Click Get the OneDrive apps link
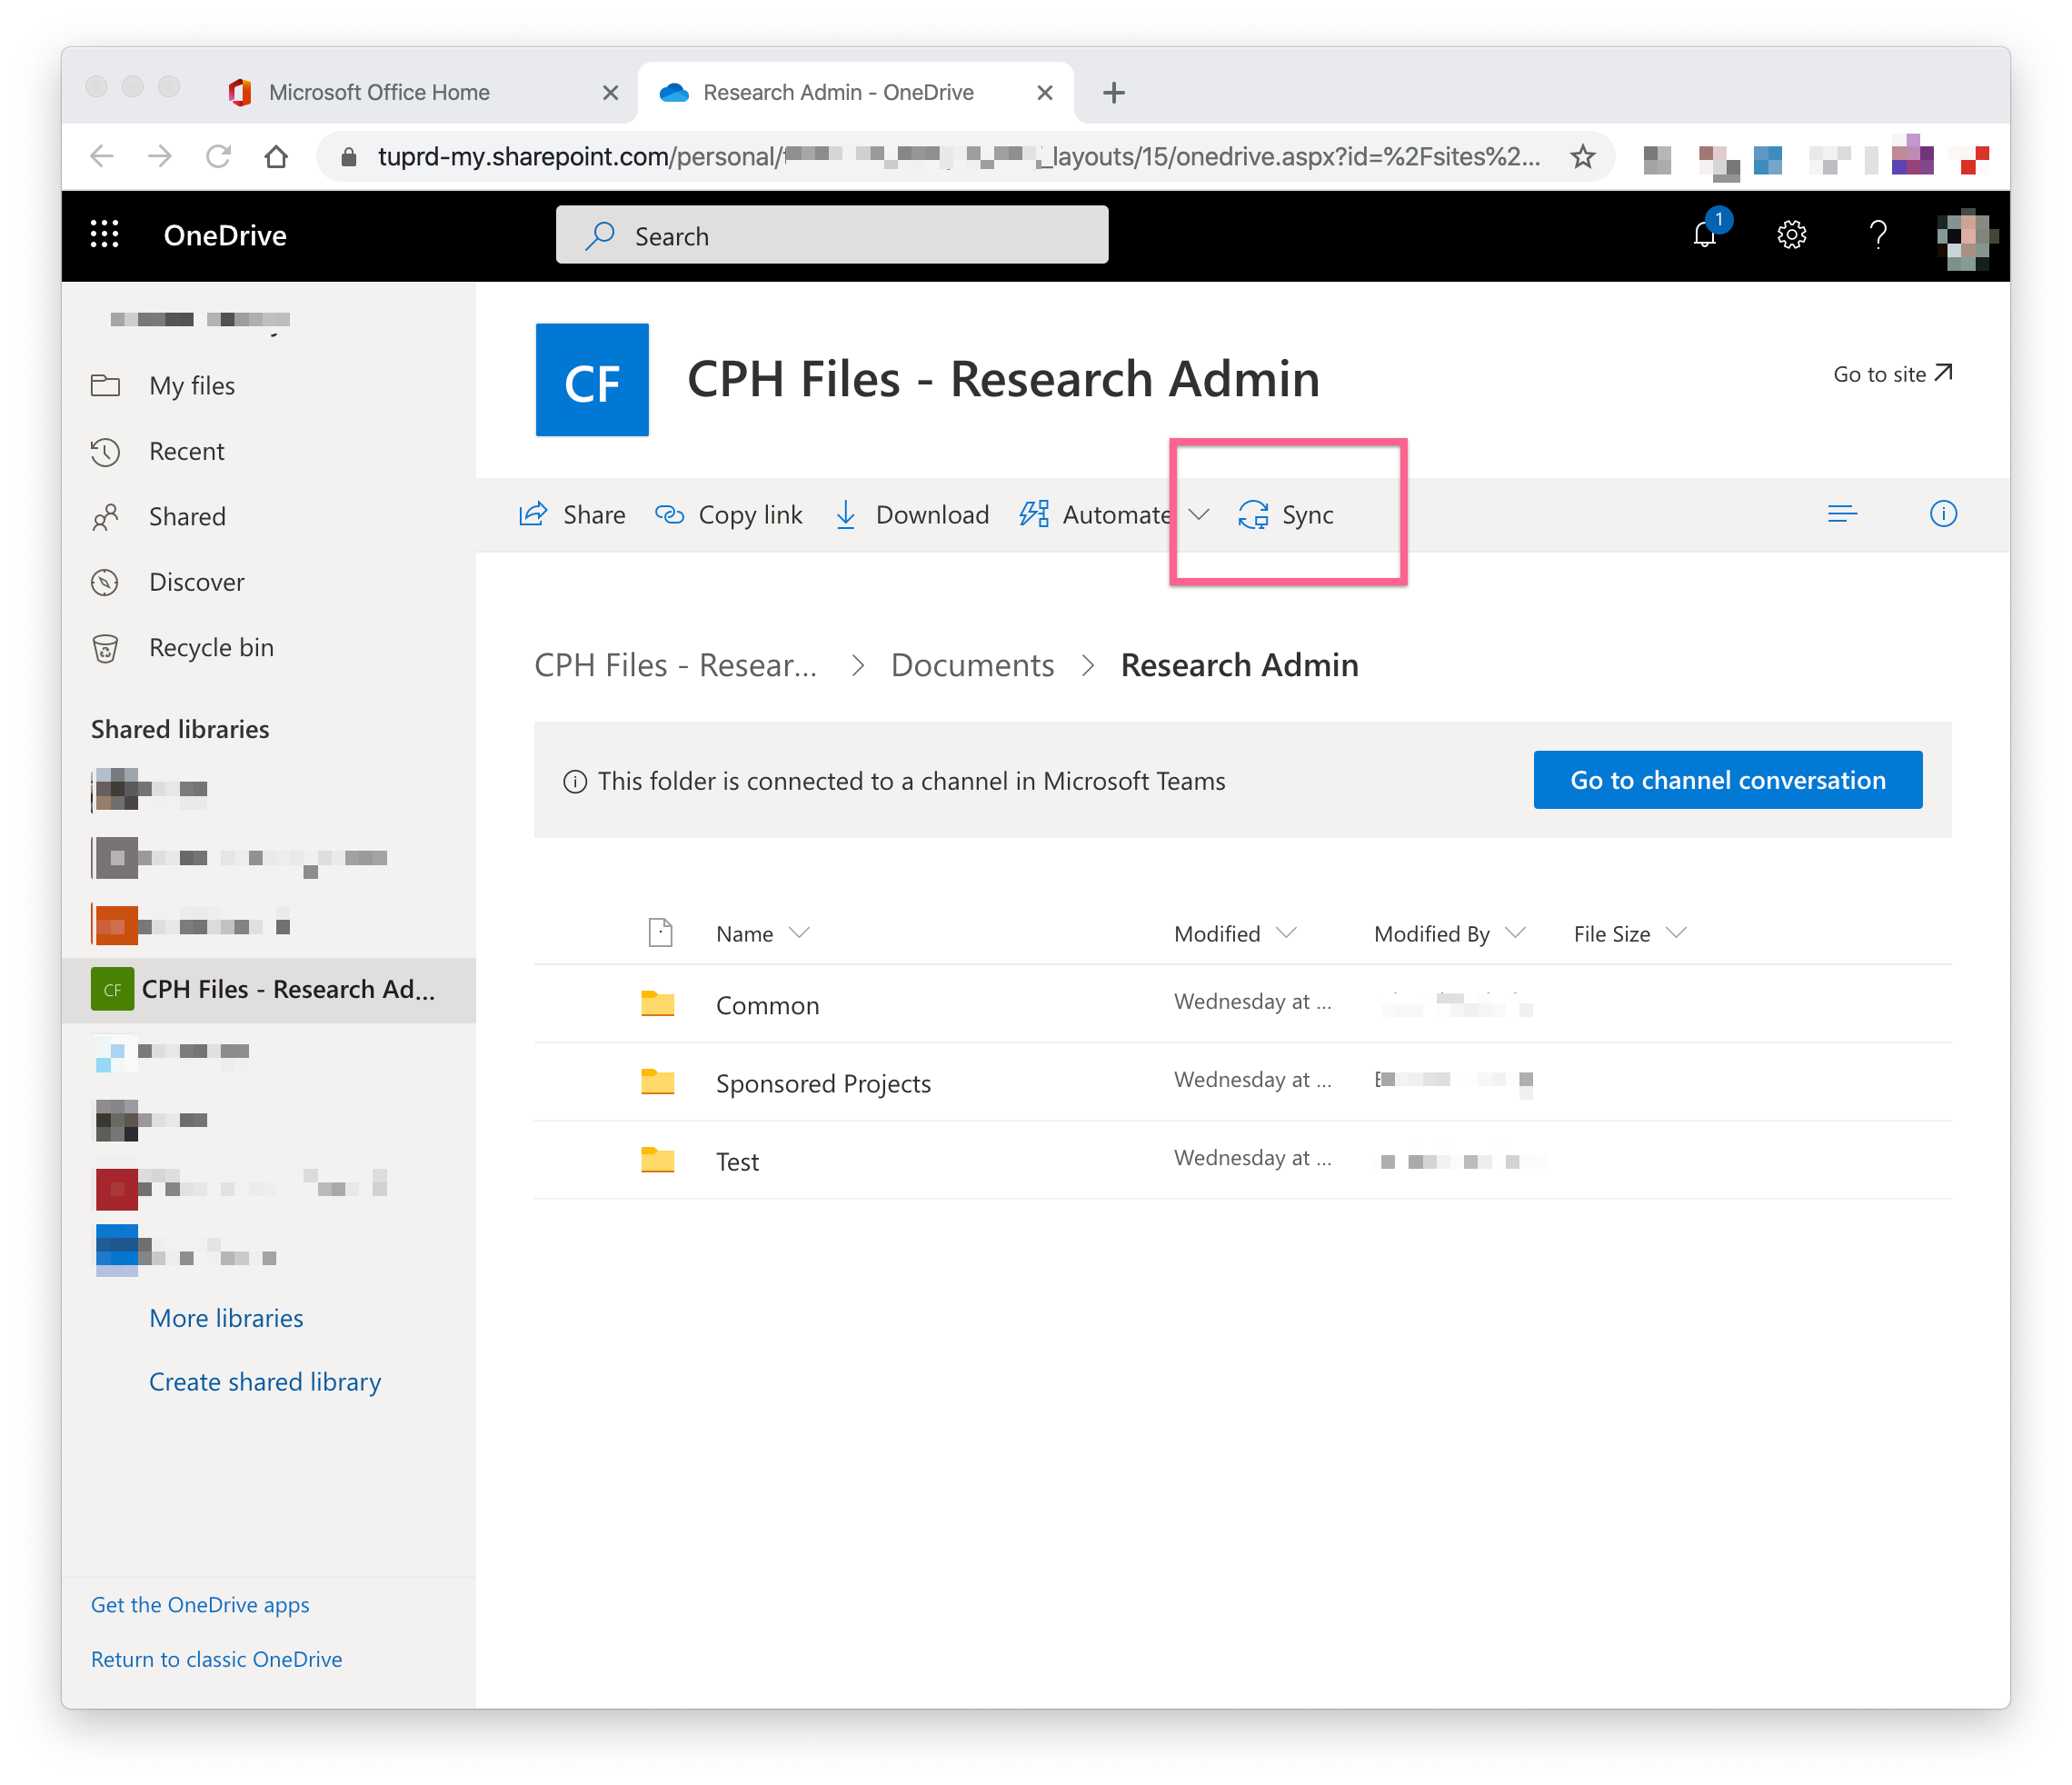The width and height of the screenshot is (2072, 1785). click(200, 1605)
